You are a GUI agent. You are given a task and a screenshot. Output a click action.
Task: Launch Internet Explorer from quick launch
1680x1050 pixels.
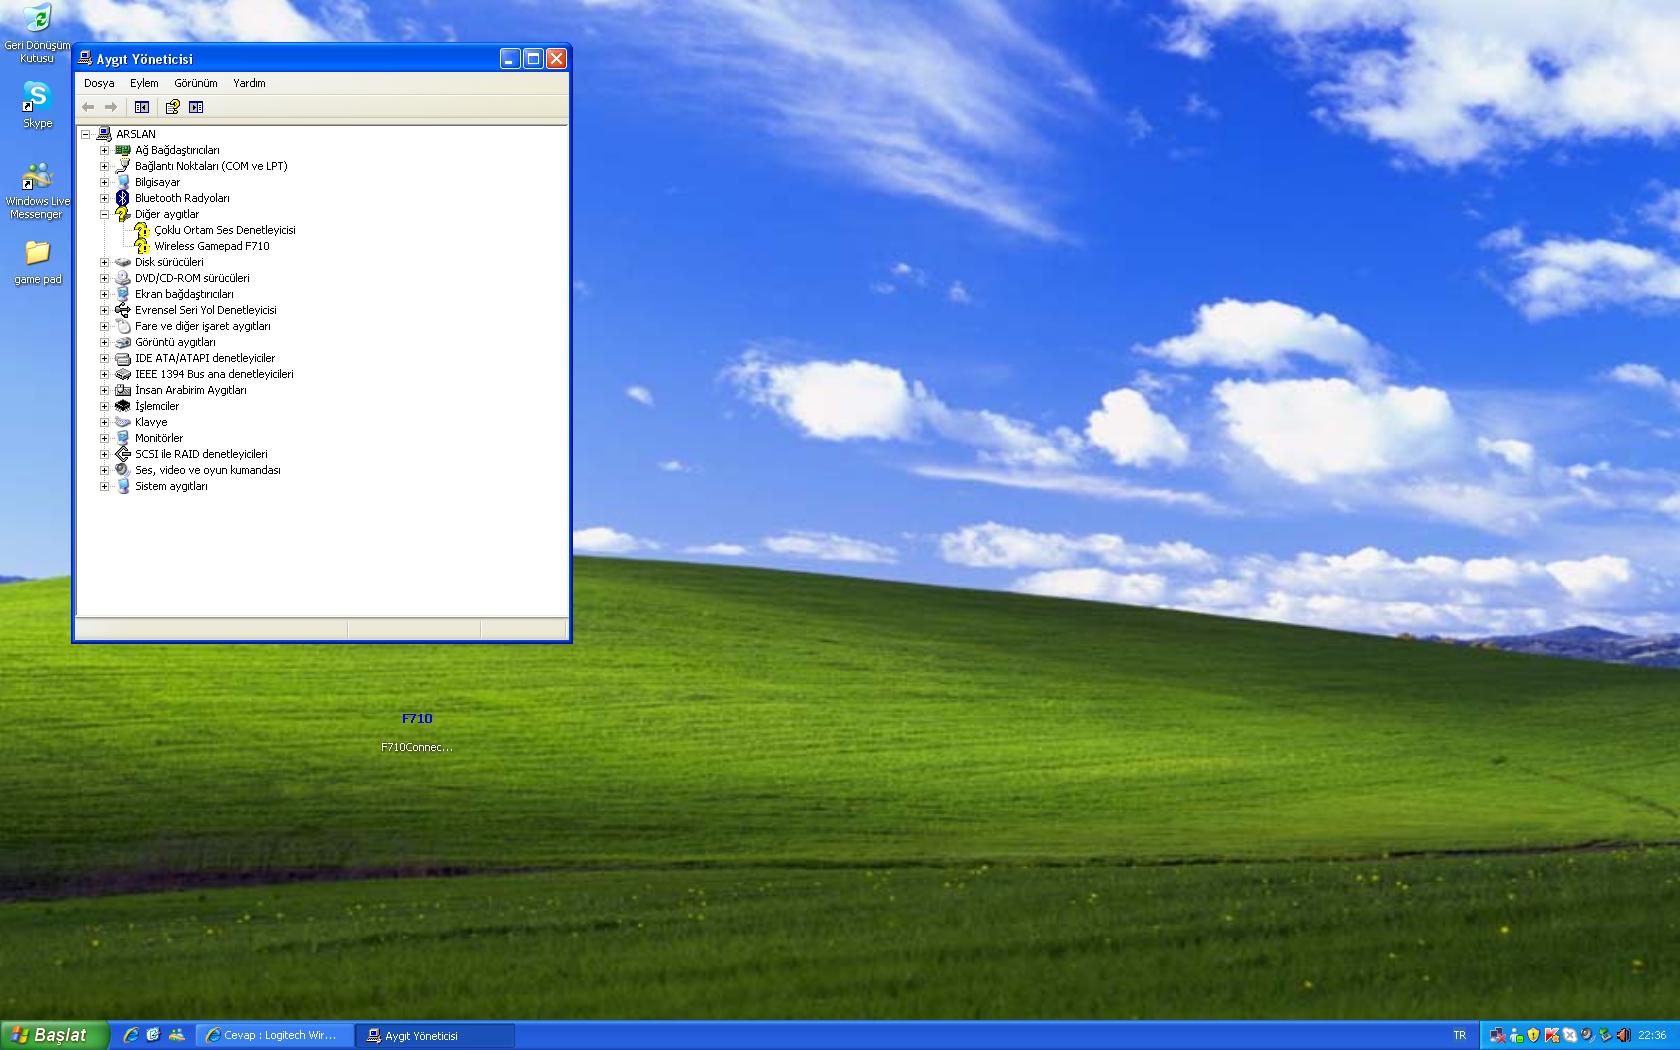(x=130, y=1035)
